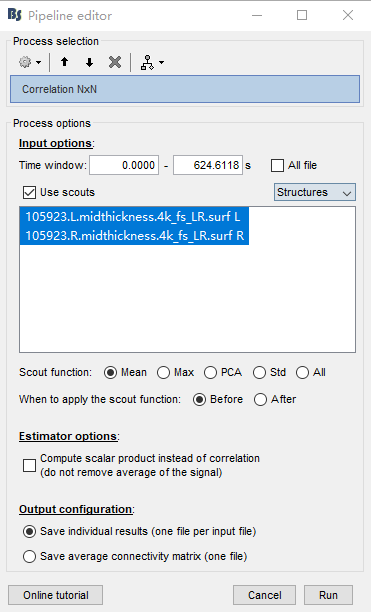Expand the dropdown arrow next to the gear icon
The width and height of the screenshot is (371, 612).
pyautogui.click(x=38, y=62)
